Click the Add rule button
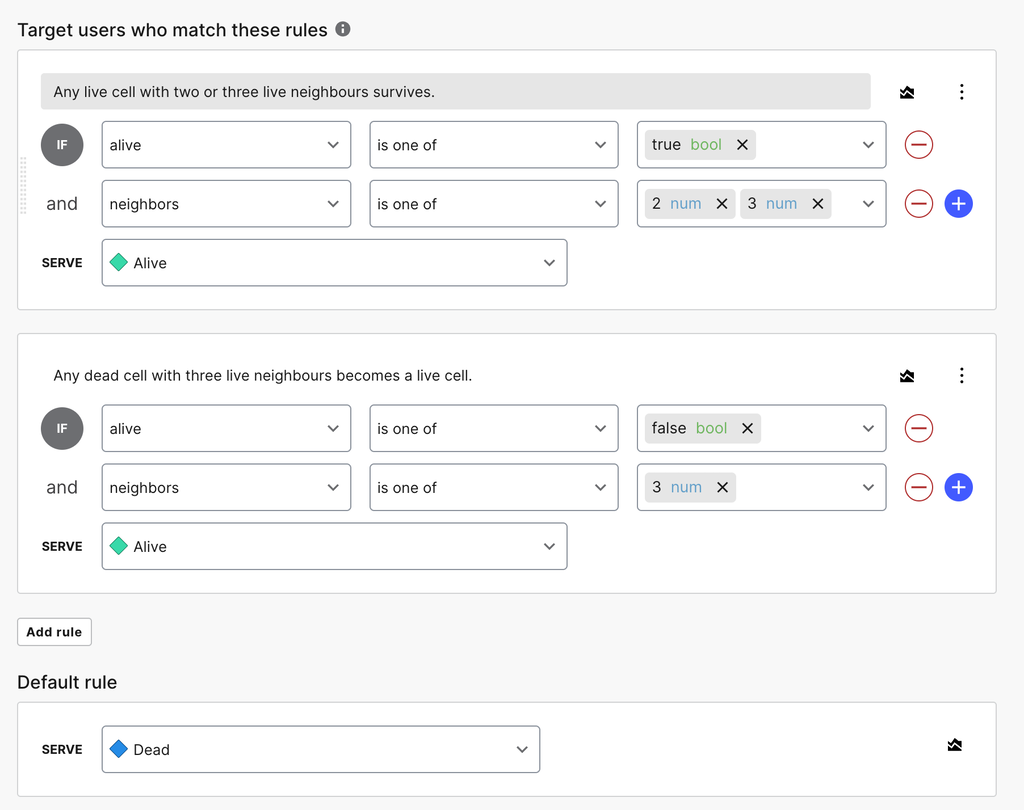The width and height of the screenshot is (1024, 810). 54,632
